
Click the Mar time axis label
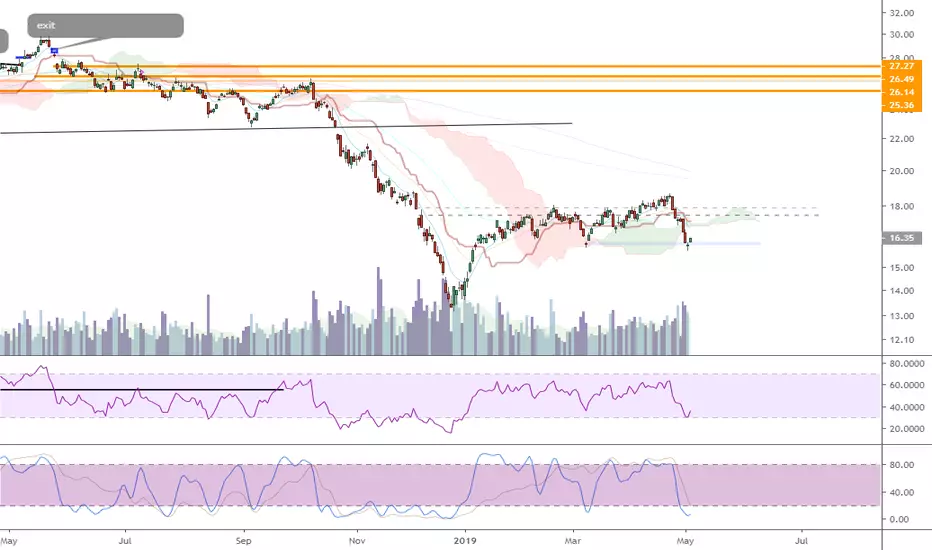[x=572, y=540]
